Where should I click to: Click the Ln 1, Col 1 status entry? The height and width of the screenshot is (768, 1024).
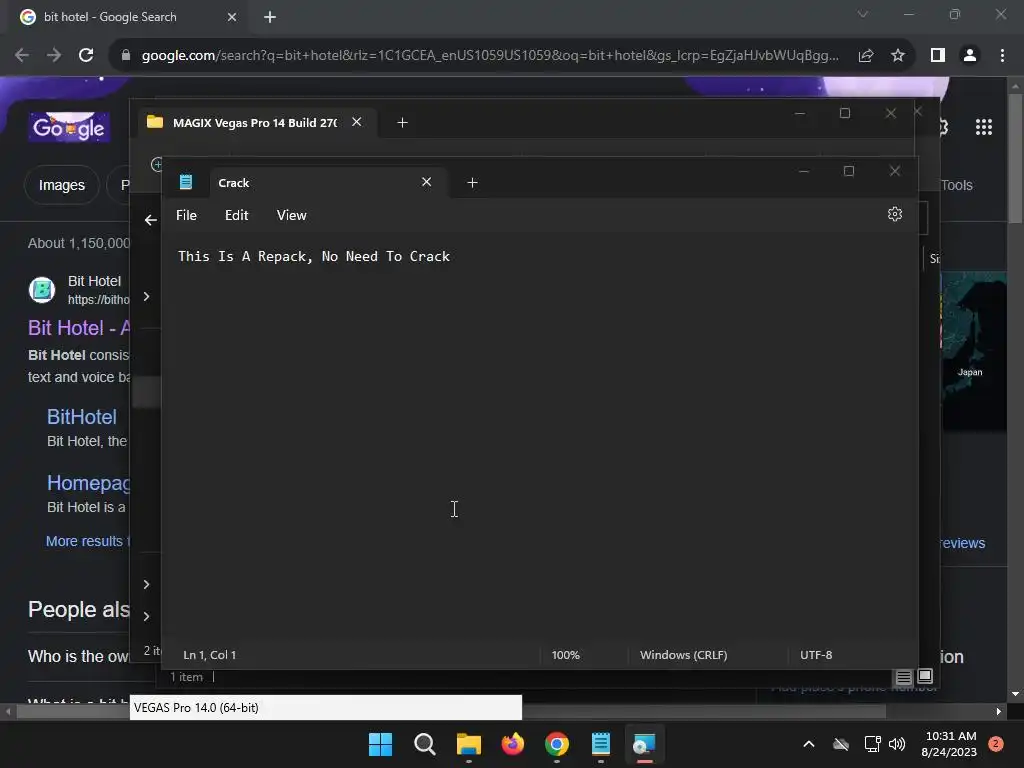(210, 654)
